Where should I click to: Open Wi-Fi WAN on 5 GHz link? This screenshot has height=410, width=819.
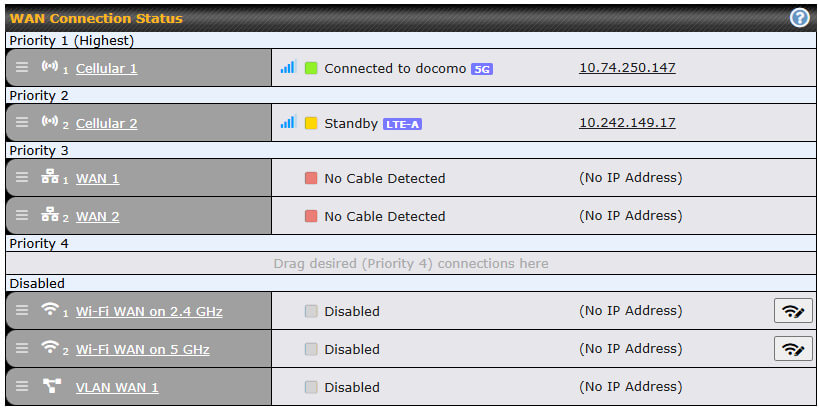143,349
